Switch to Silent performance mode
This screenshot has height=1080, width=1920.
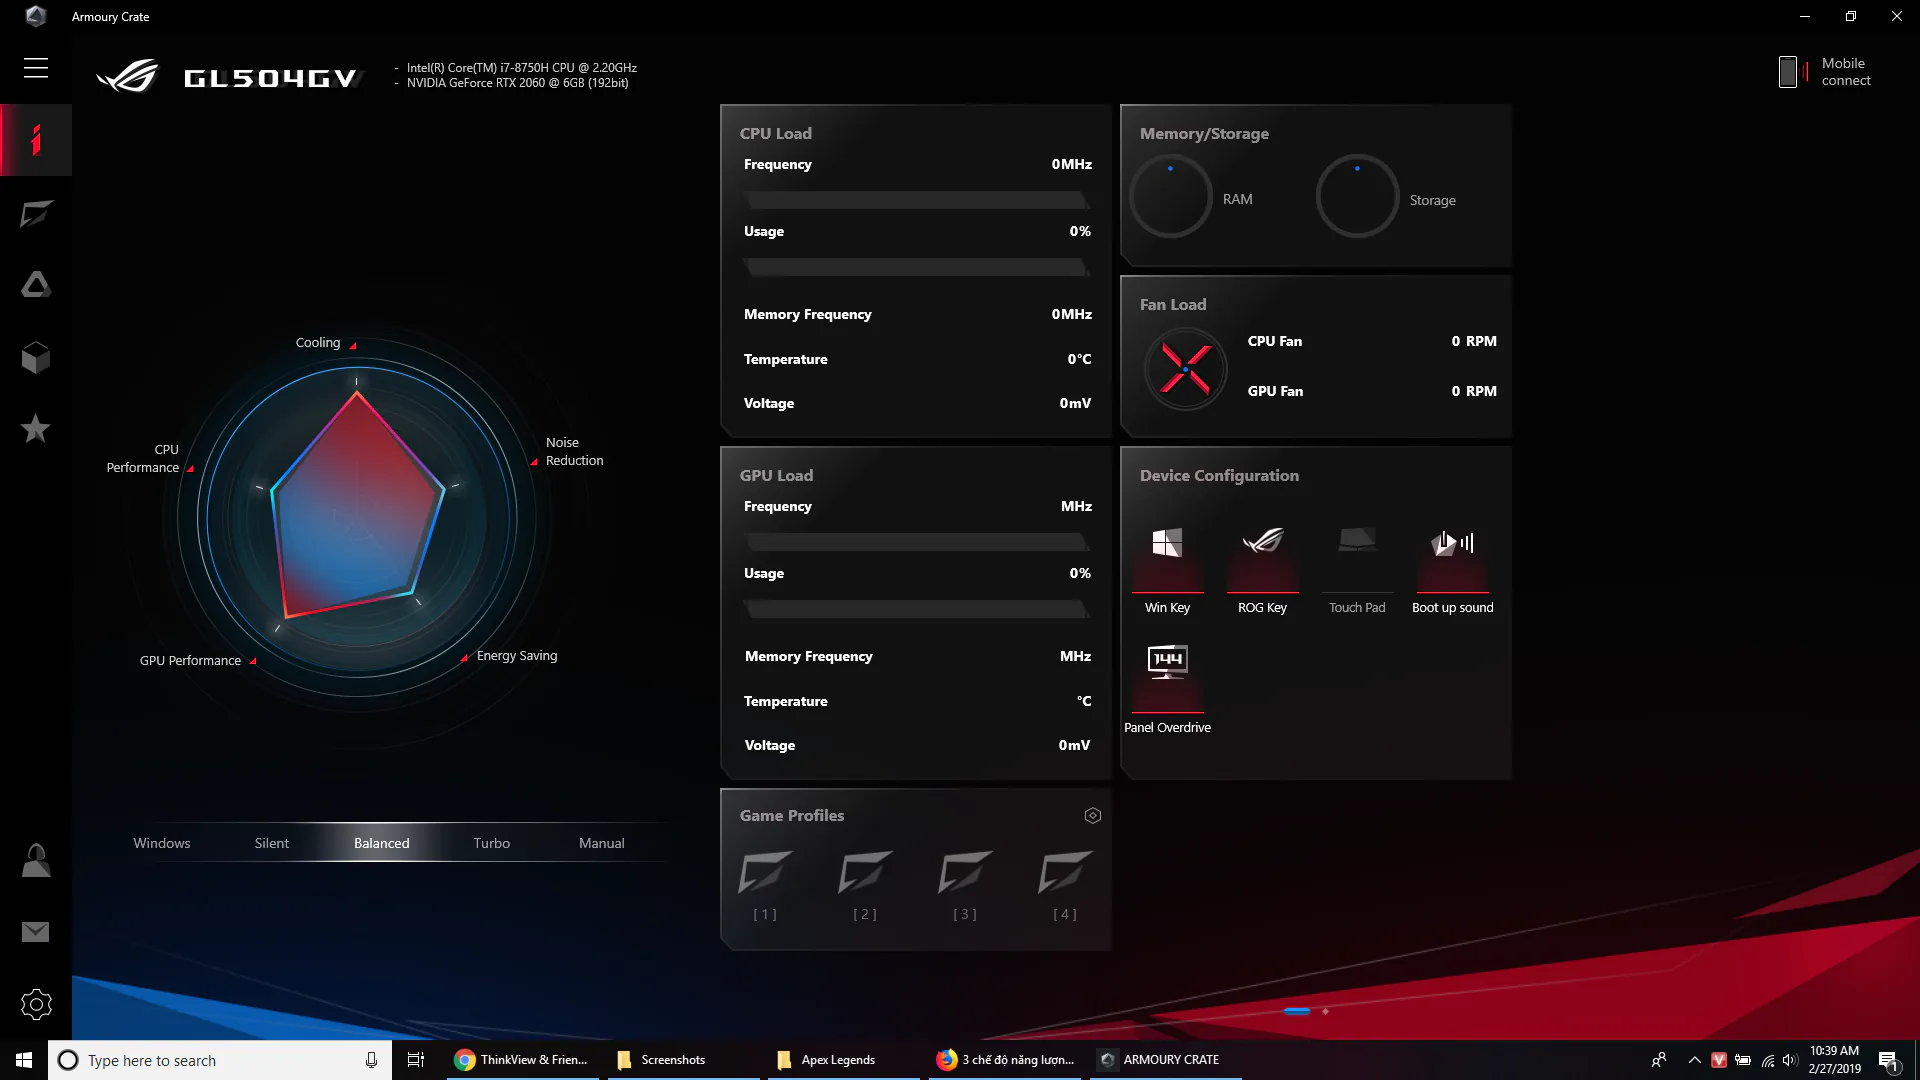pos(272,843)
